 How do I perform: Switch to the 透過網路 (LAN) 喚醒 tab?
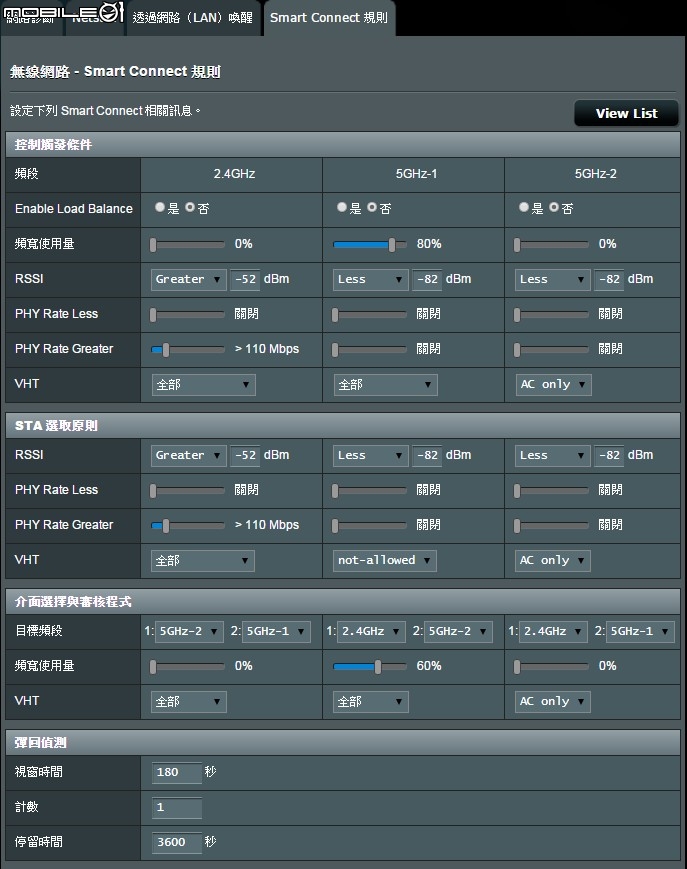tap(192, 18)
